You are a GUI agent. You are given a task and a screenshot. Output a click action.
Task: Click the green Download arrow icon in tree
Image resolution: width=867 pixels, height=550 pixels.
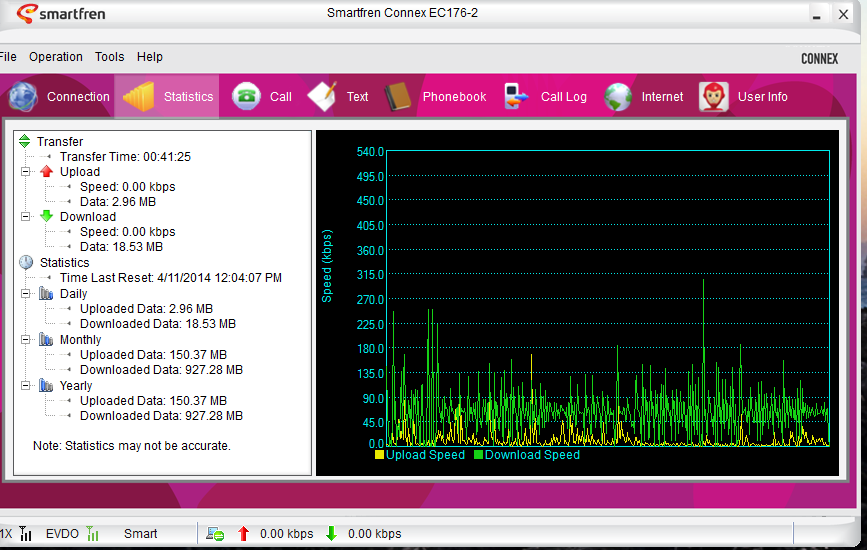pyautogui.click(x=46, y=216)
